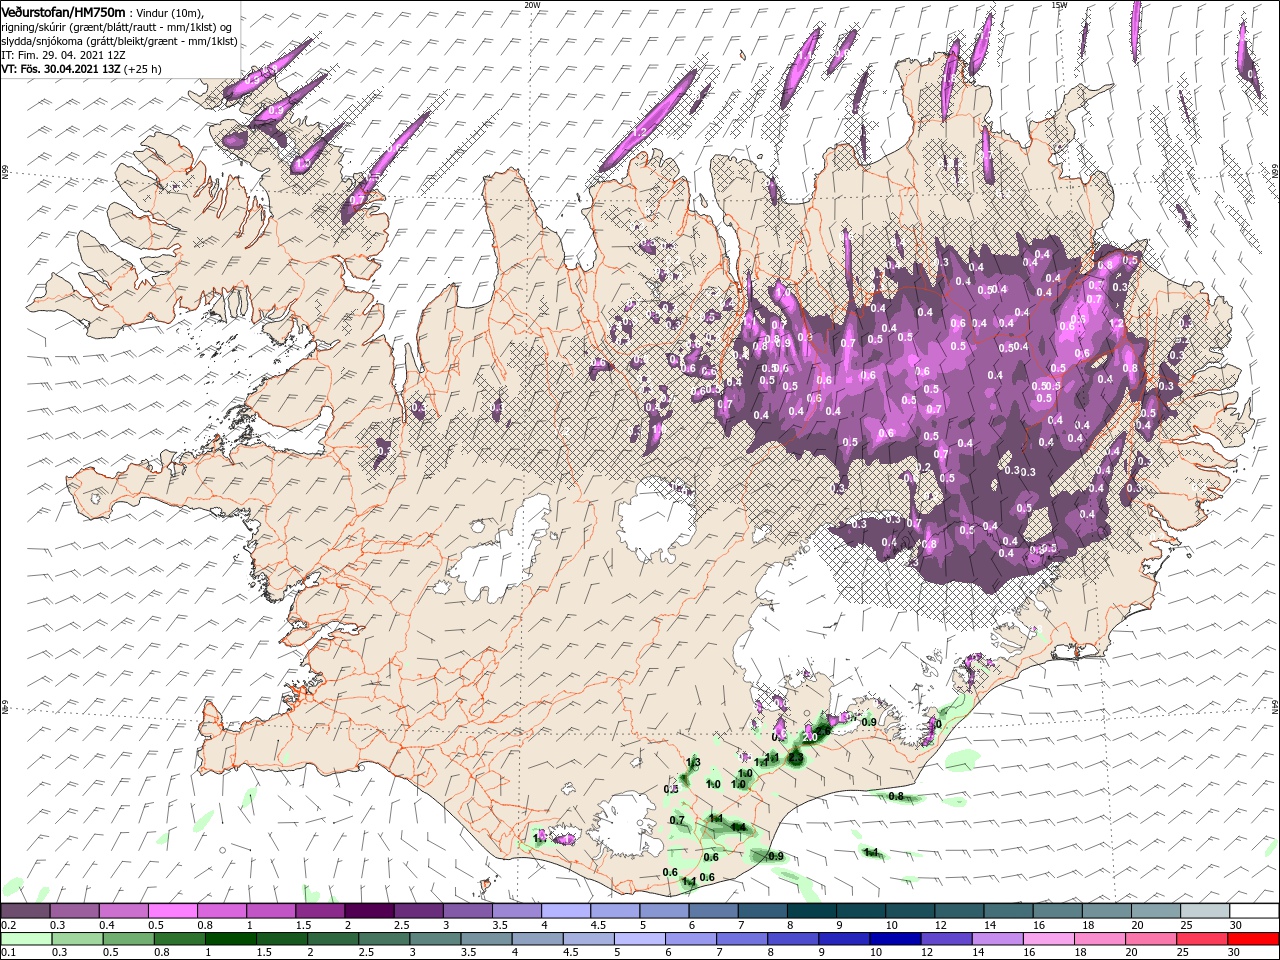Click the 'slydda/snjókoma' snow description line
Screen dimensions: 1280x960
(x=119, y=41)
